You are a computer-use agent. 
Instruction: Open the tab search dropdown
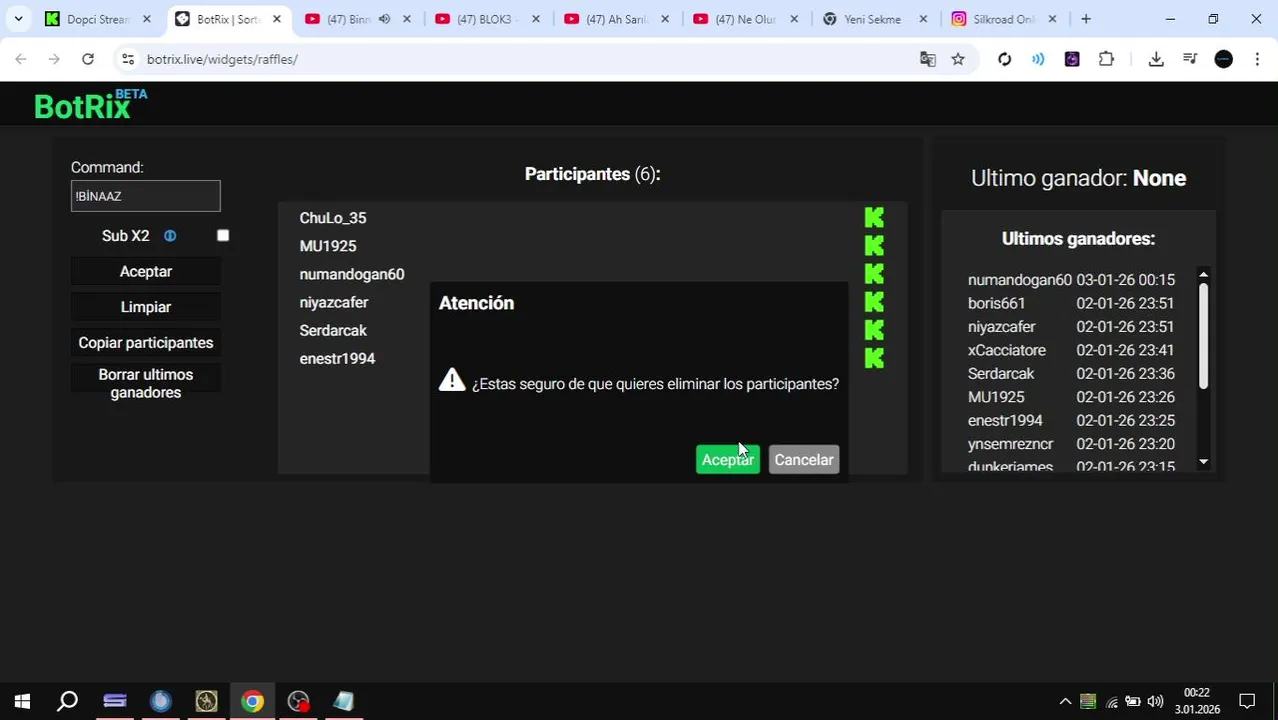tap(18, 19)
